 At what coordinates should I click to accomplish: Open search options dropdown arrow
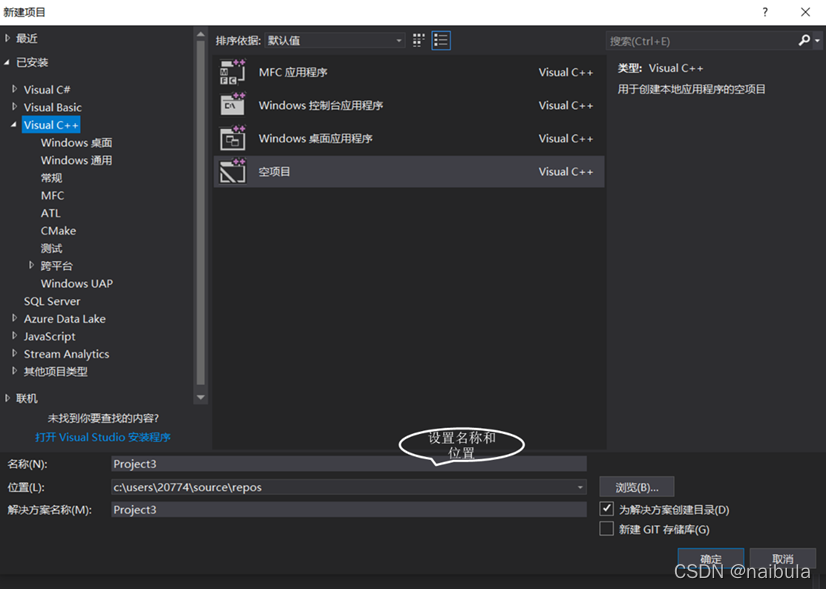click(817, 41)
